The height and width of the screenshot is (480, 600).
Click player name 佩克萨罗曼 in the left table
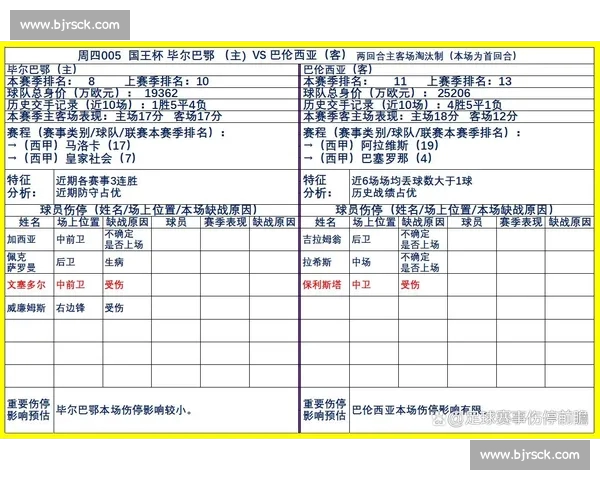[x=21, y=262]
